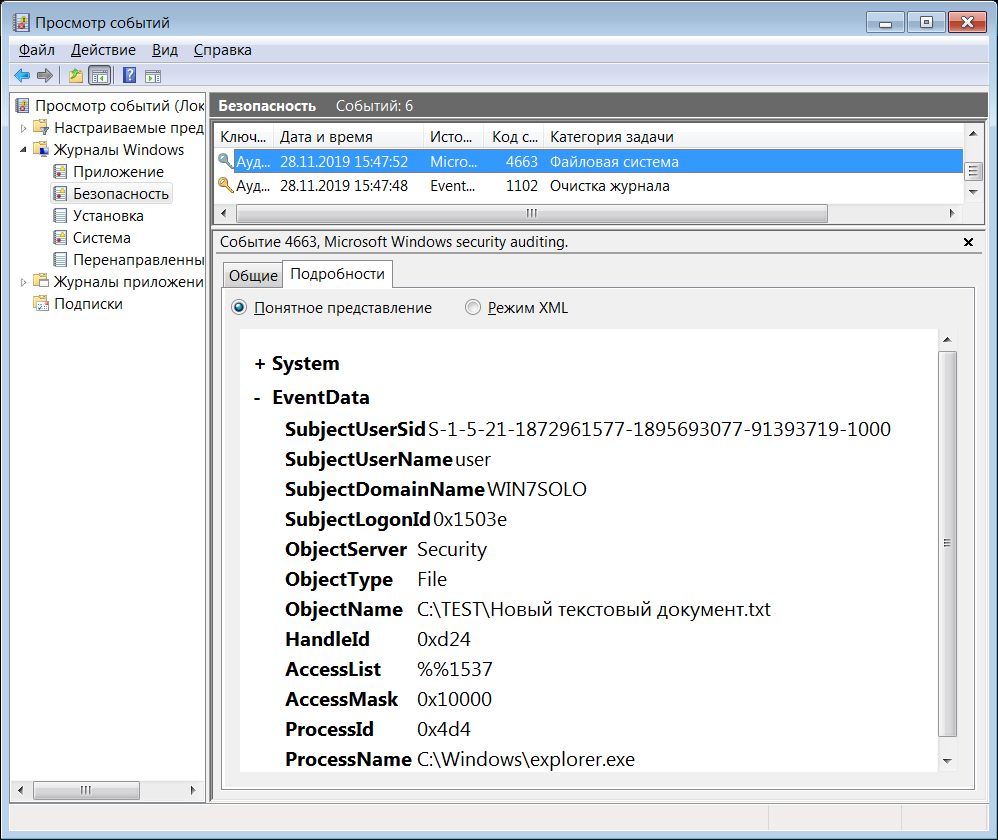Select the Понятное представление radio button

[239, 308]
